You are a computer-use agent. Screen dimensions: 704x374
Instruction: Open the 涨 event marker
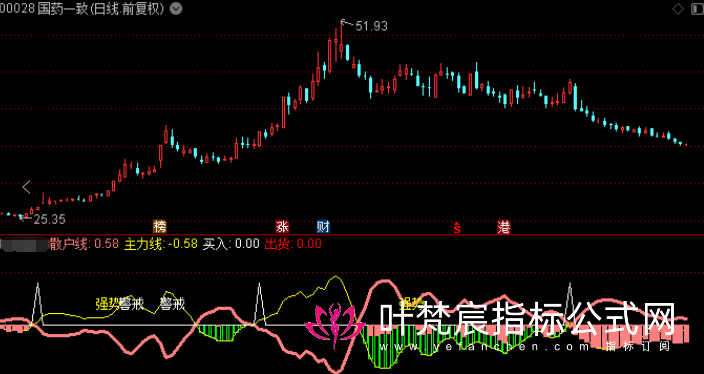point(282,227)
